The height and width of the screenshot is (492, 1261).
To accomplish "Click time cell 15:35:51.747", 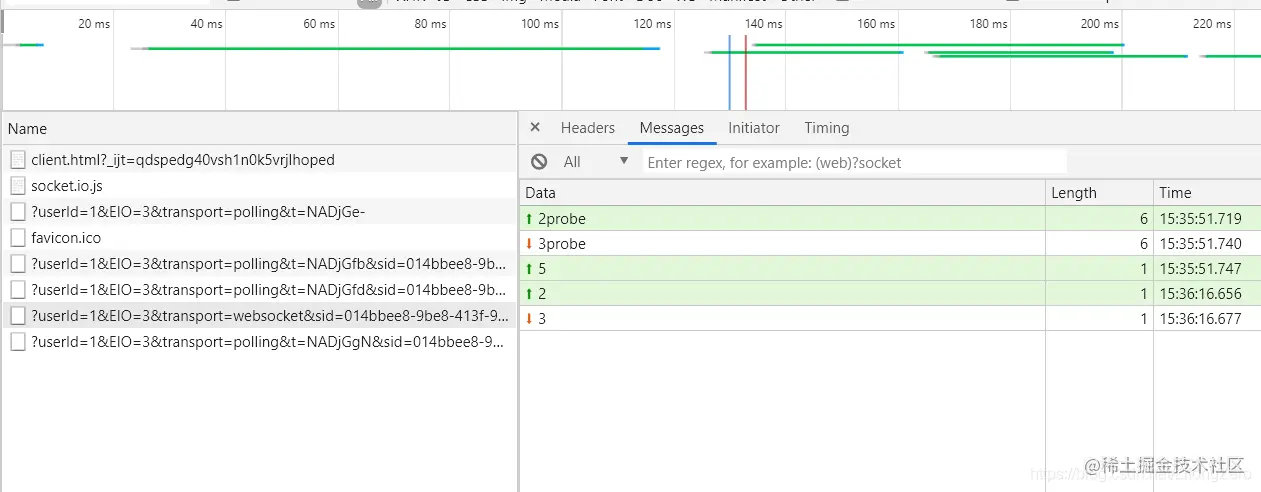I will pos(1200,268).
